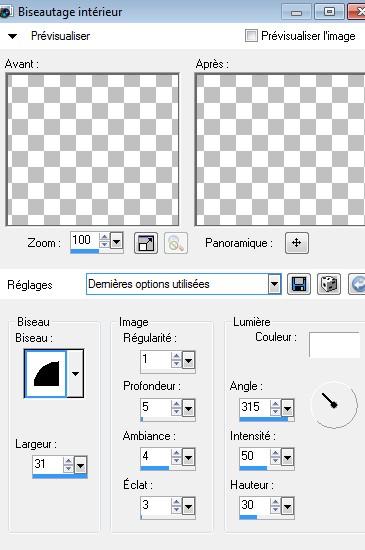Collapse the Prévisualiser section triangle
This screenshot has height=550, width=365.
pyautogui.click(x=13, y=36)
